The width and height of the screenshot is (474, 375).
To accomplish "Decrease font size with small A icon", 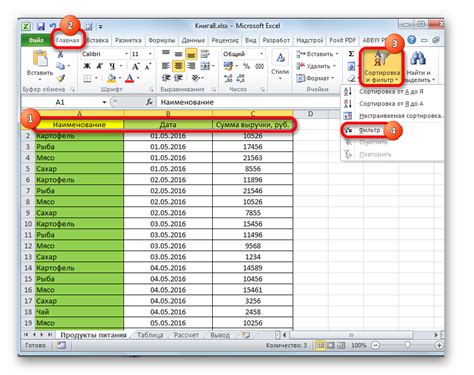I will click(148, 66).
